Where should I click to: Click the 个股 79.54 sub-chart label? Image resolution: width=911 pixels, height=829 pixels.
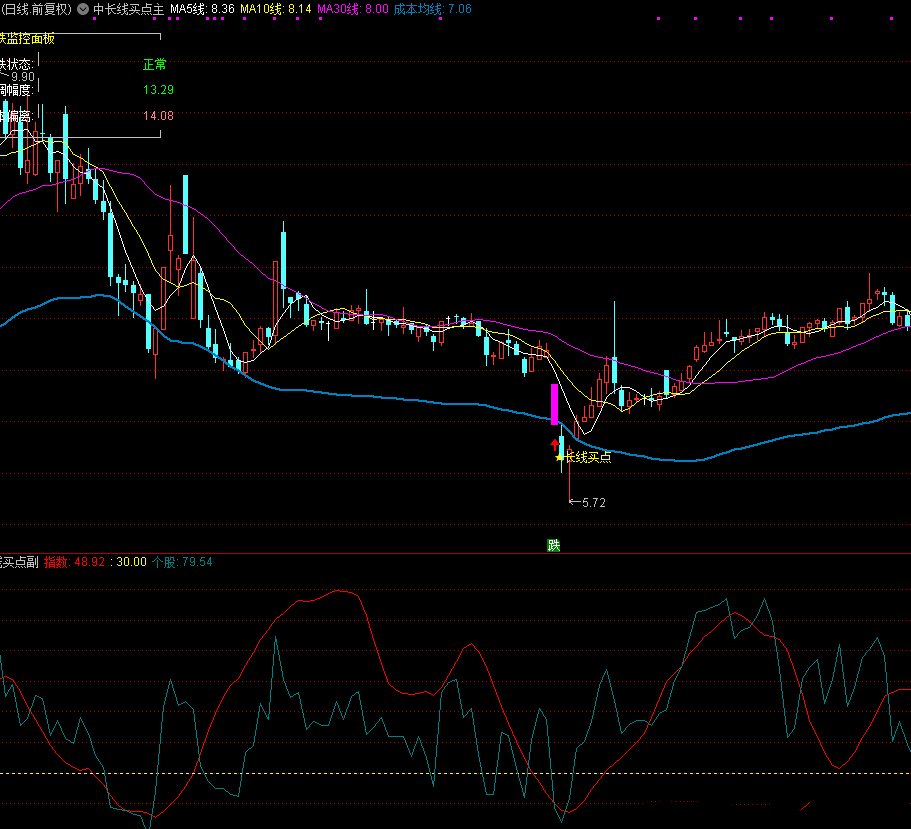point(182,562)
